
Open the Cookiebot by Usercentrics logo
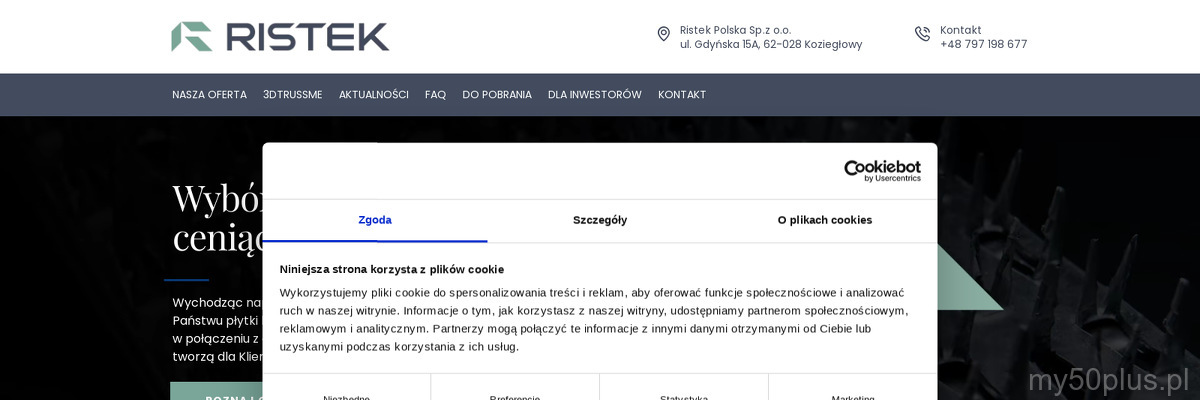pyautogui.click(x=882, y=171)
